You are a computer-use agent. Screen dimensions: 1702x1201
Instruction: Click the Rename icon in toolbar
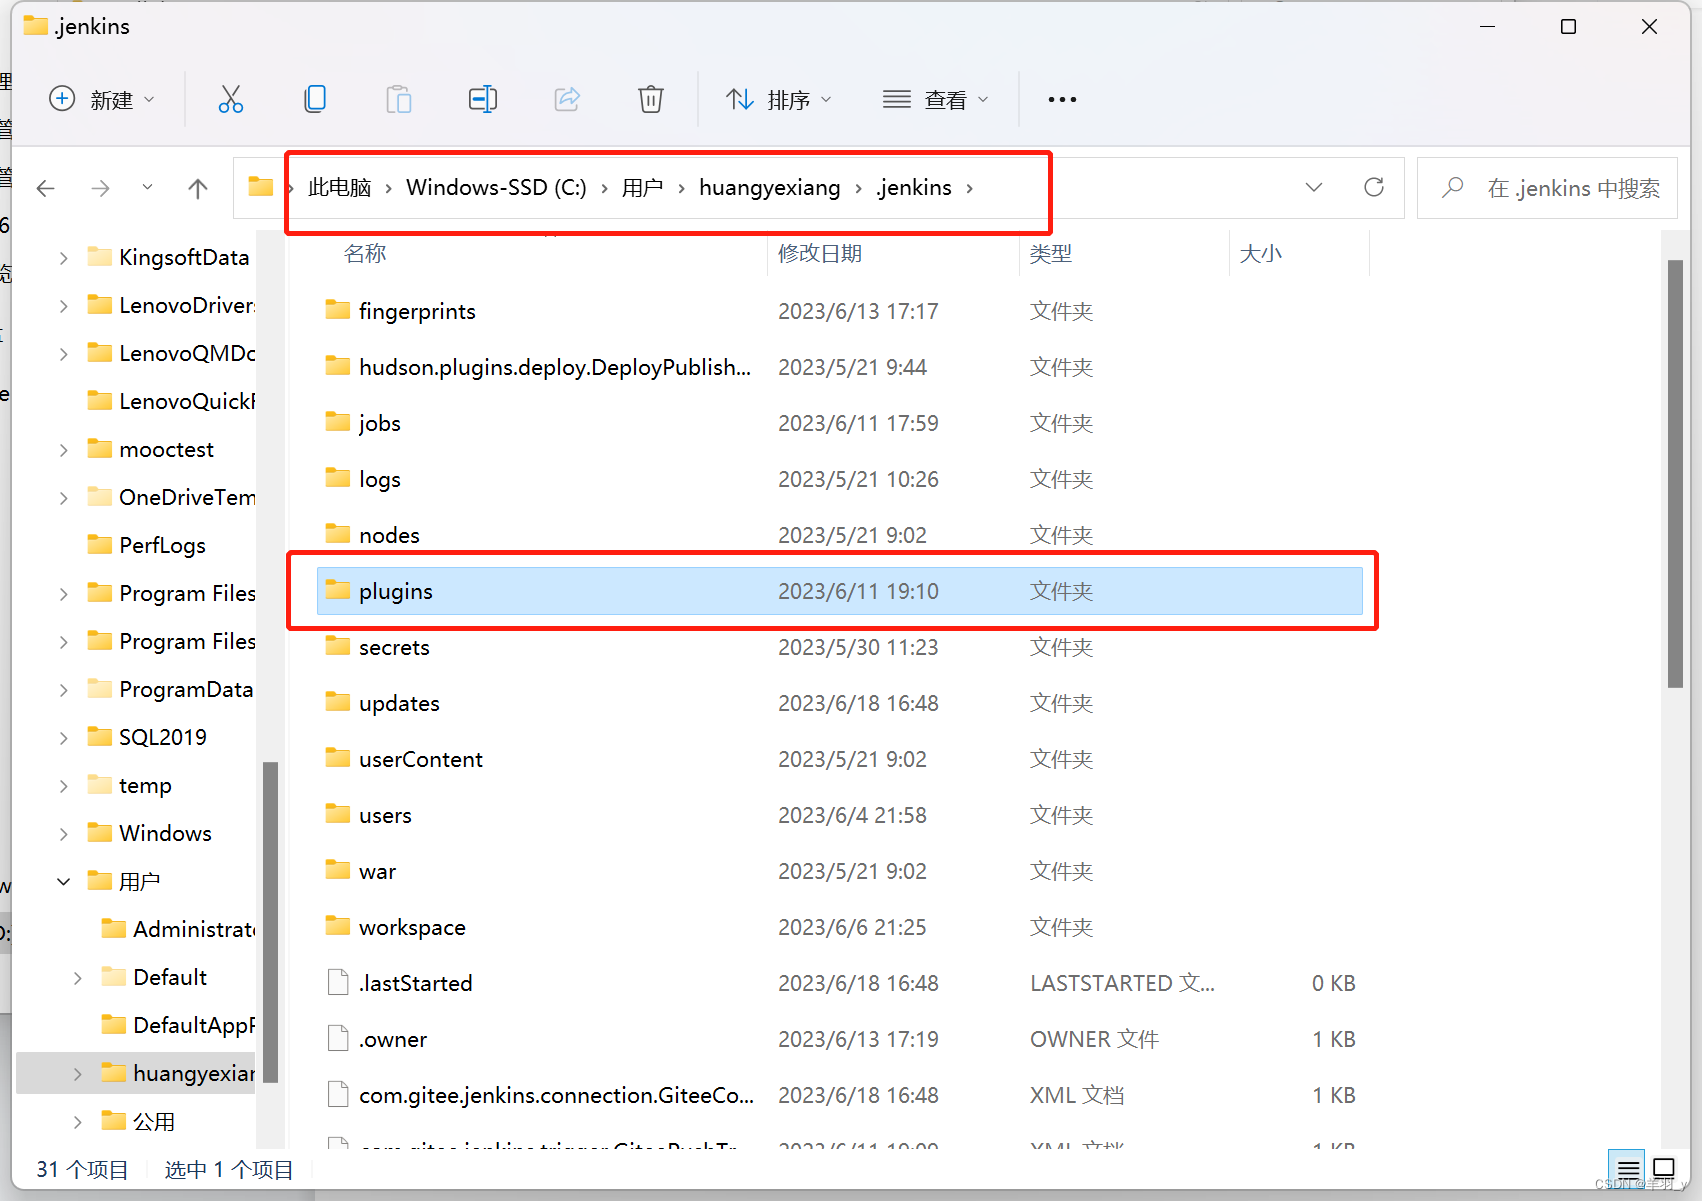click(483, 99)
